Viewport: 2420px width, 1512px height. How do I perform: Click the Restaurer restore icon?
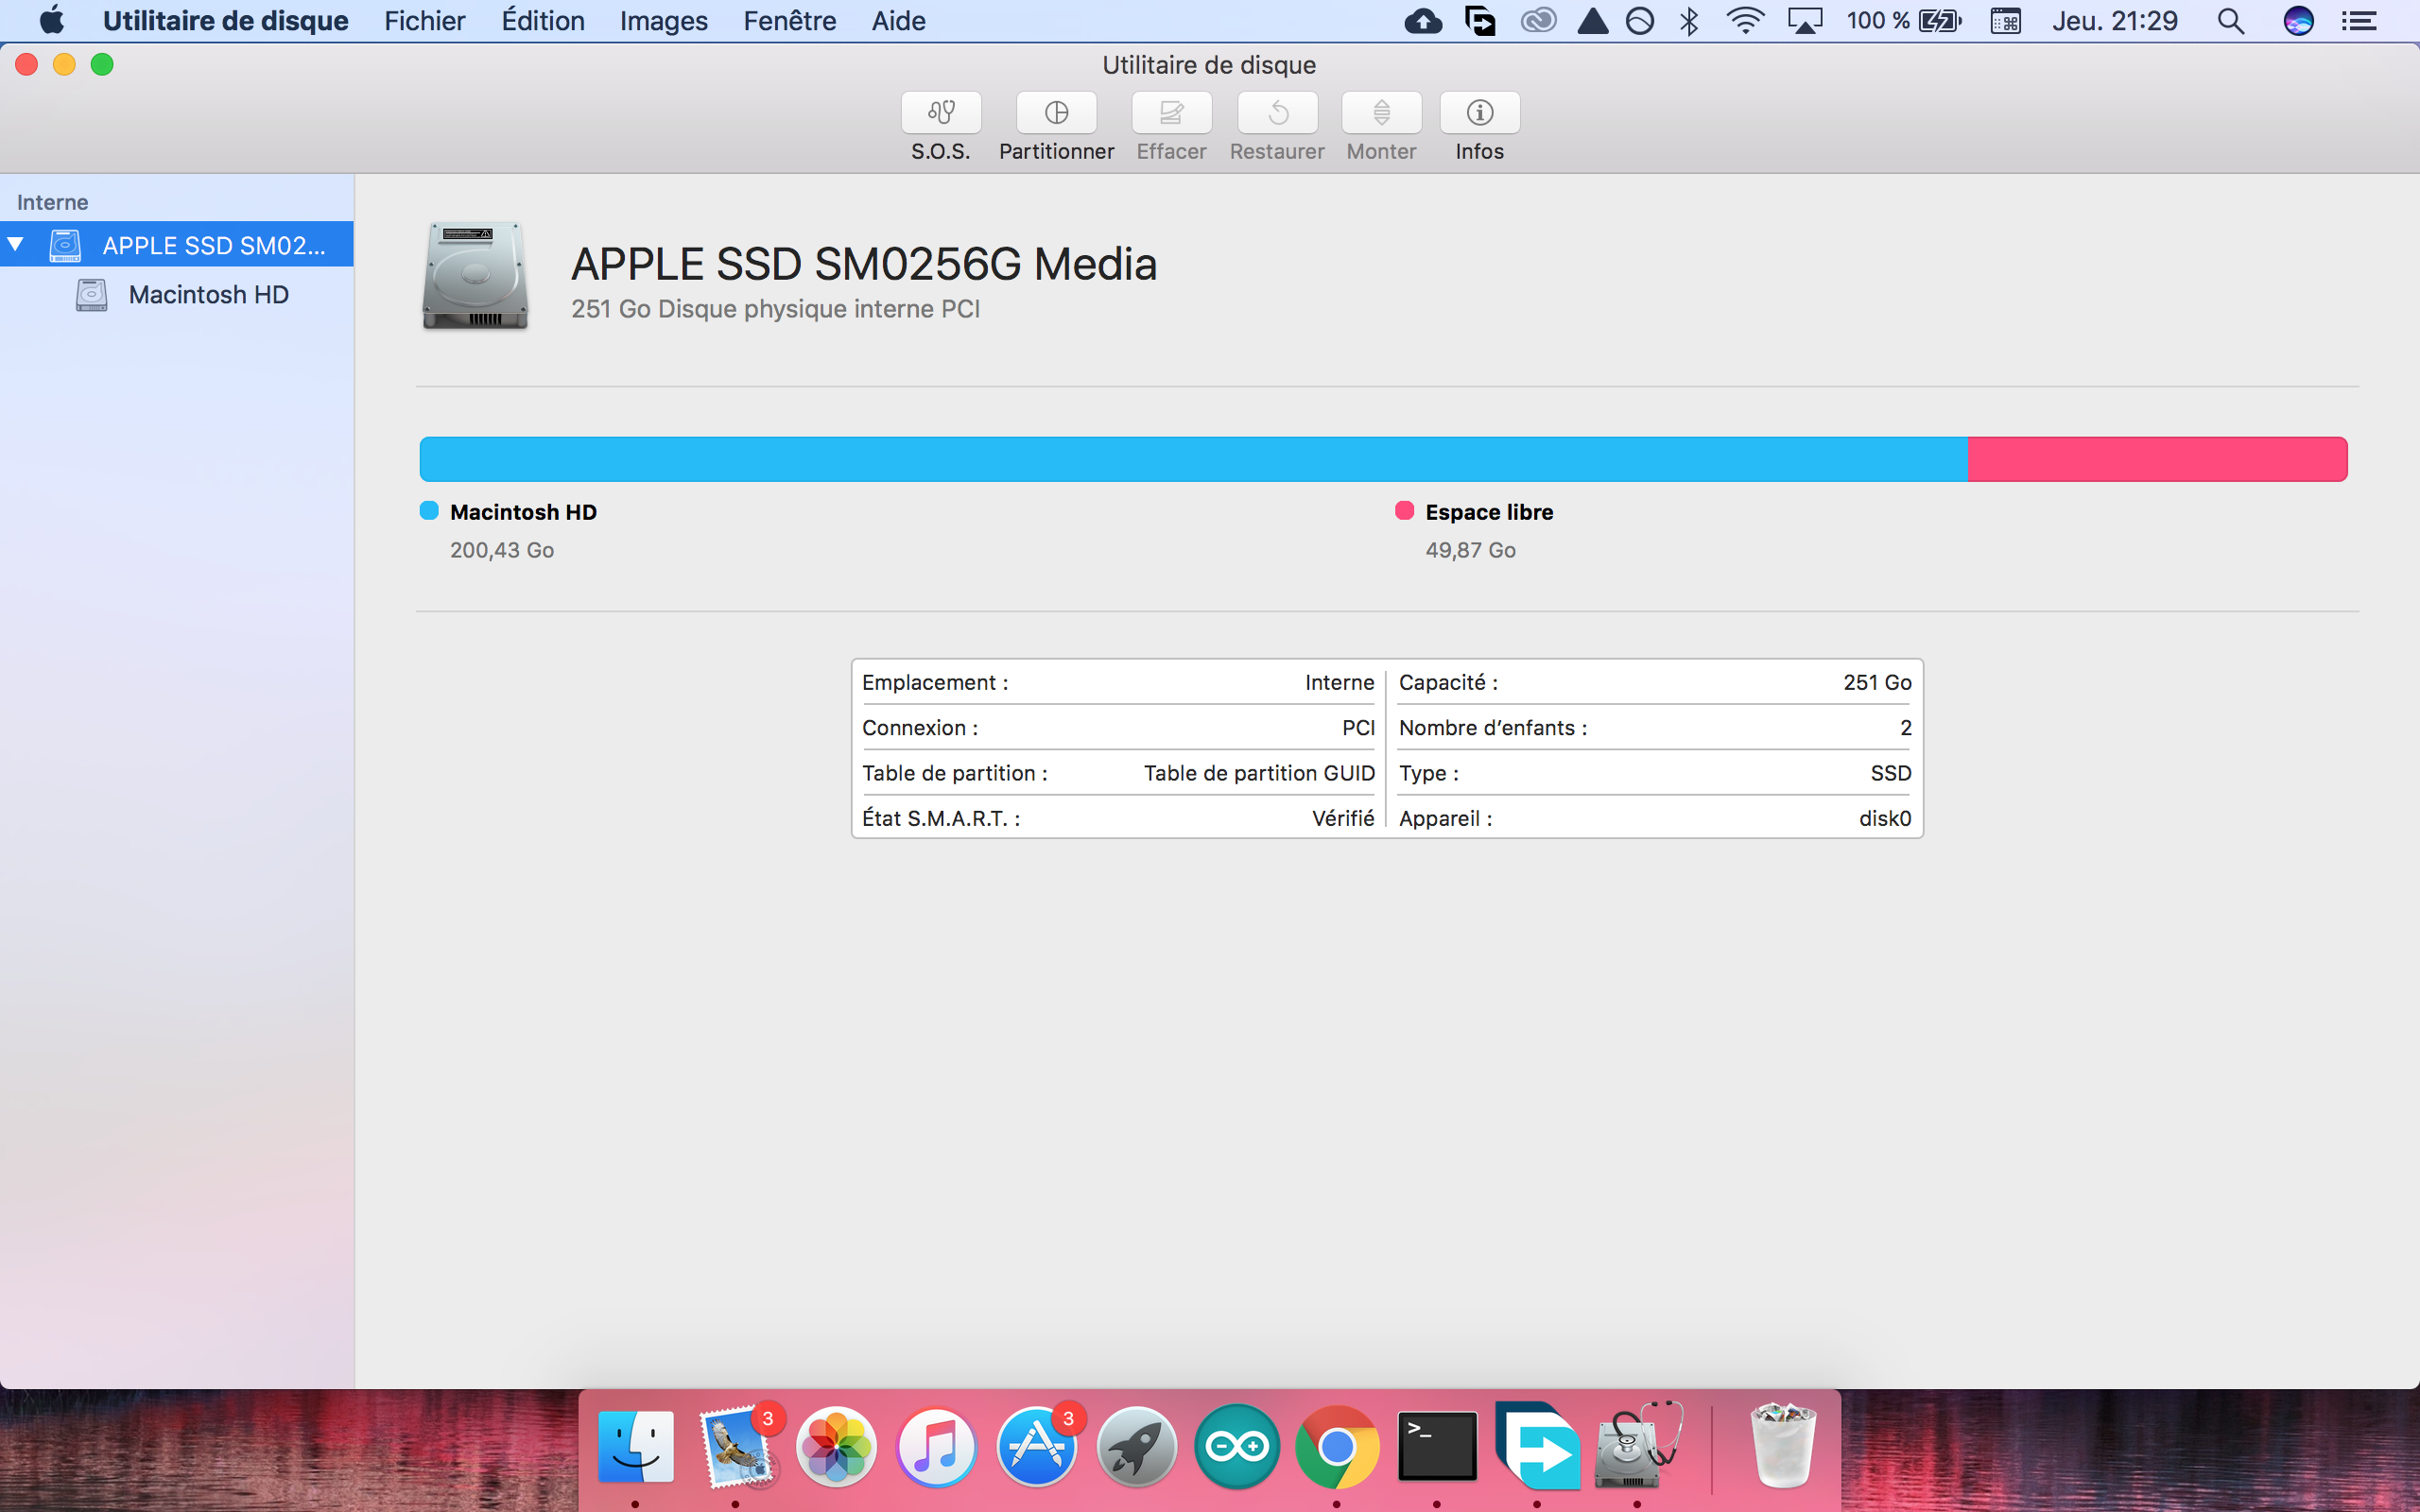1277,113
